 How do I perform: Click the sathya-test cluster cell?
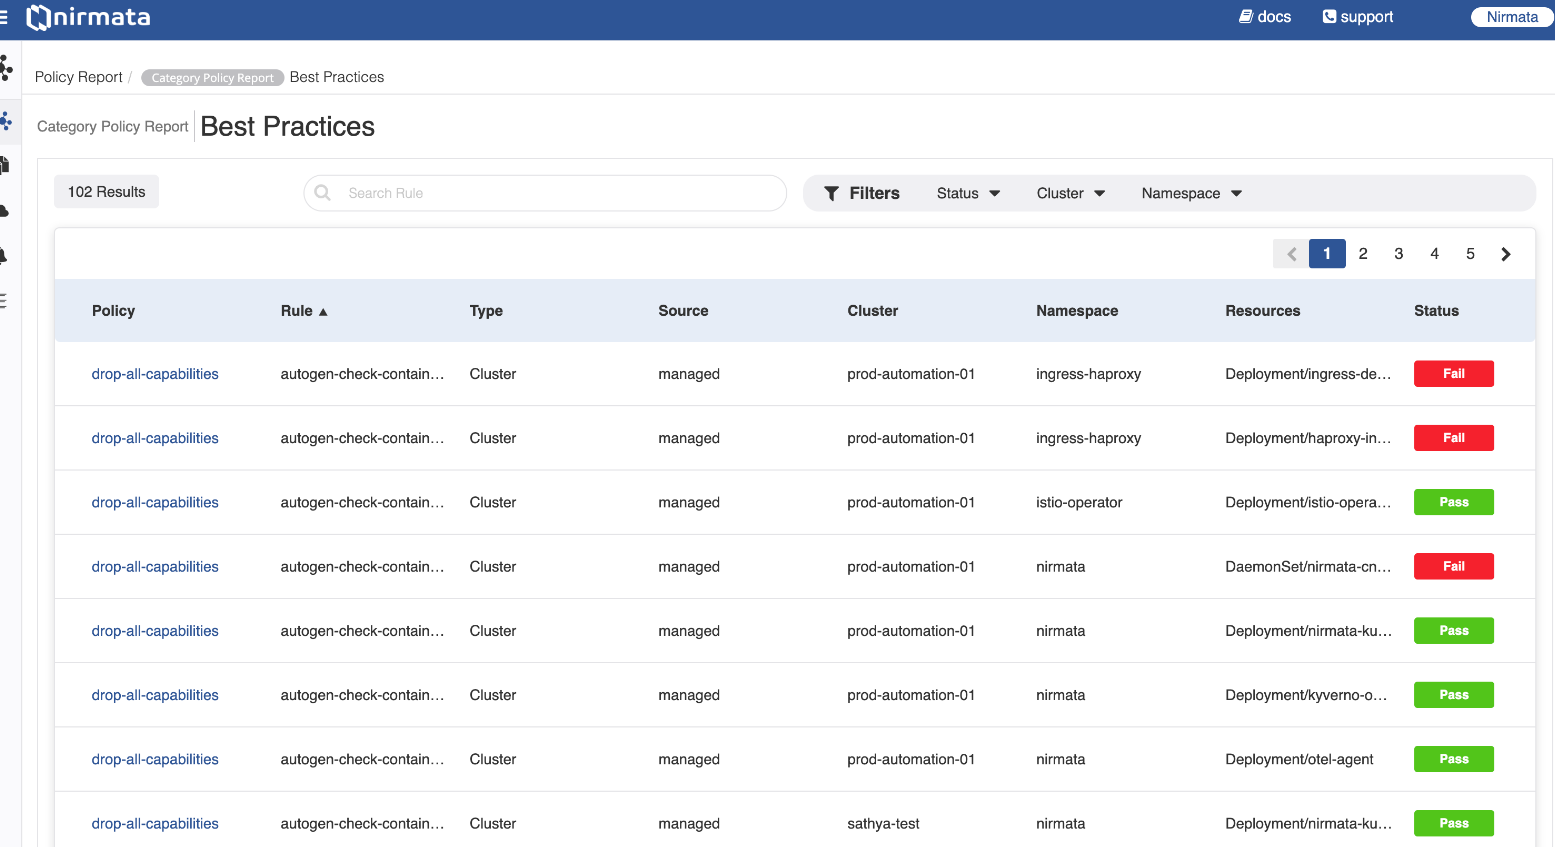(x=883, y=824)
